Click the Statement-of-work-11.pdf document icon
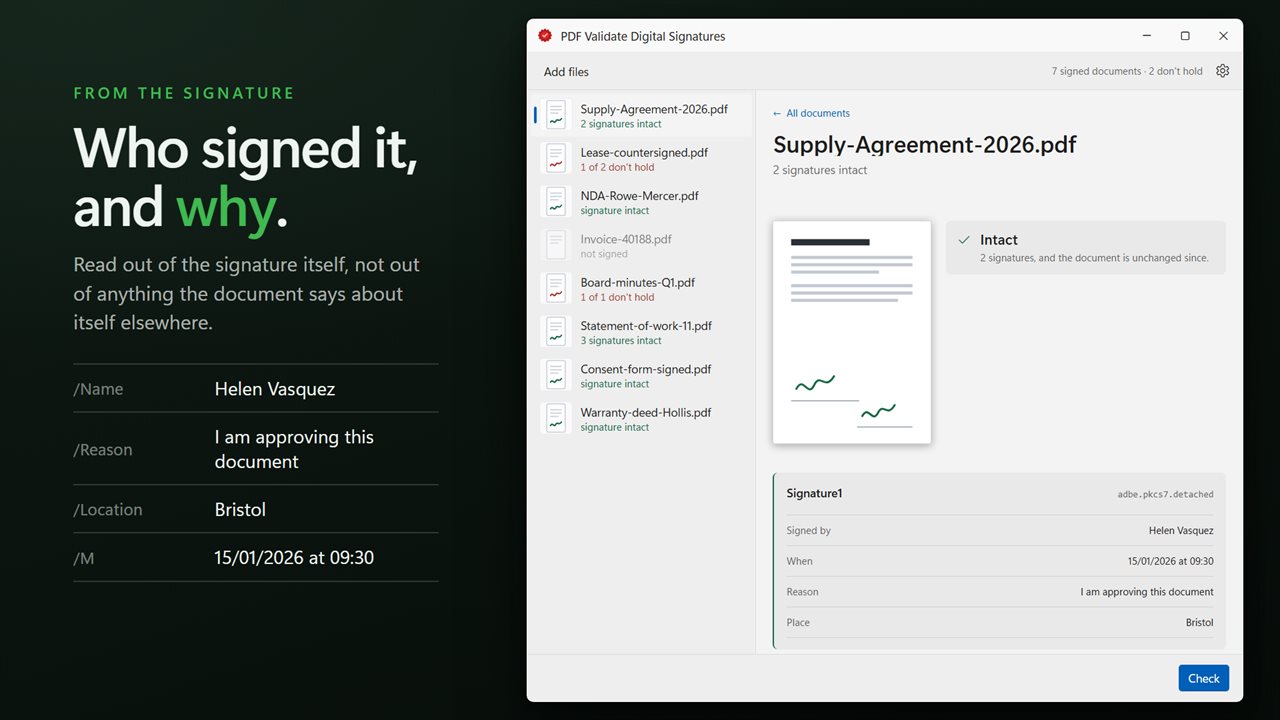The width and height of the screenshot is (1280, 720). tap(556, 332)
